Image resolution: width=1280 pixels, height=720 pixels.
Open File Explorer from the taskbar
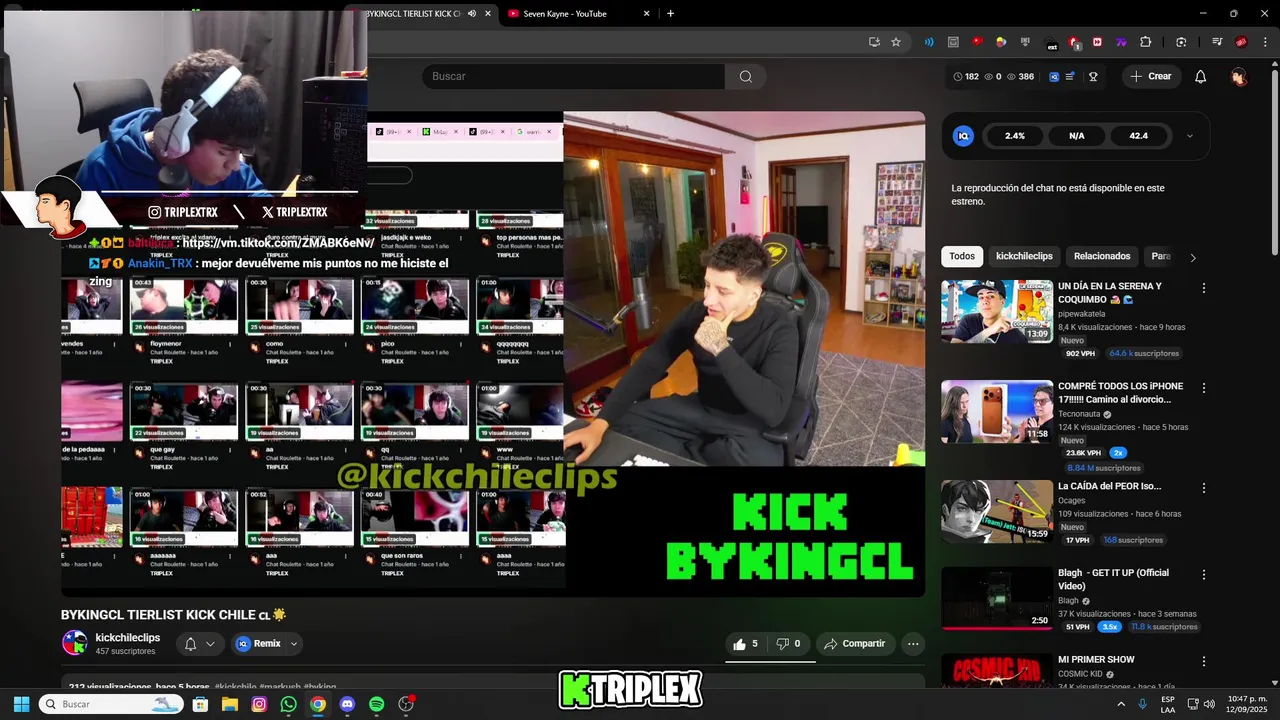pyautogui.click(x=230, y=704)
